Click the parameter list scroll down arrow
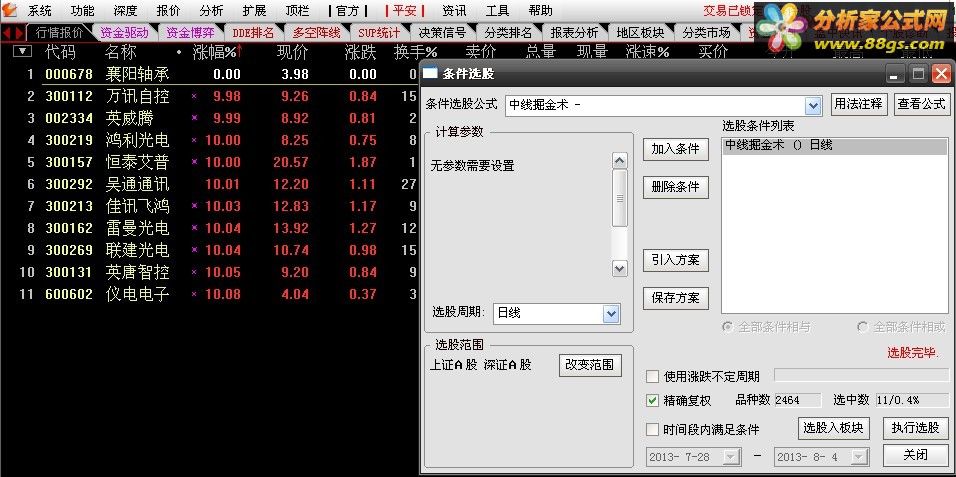This screenshot has width=956, height=477. coord(619,268)
